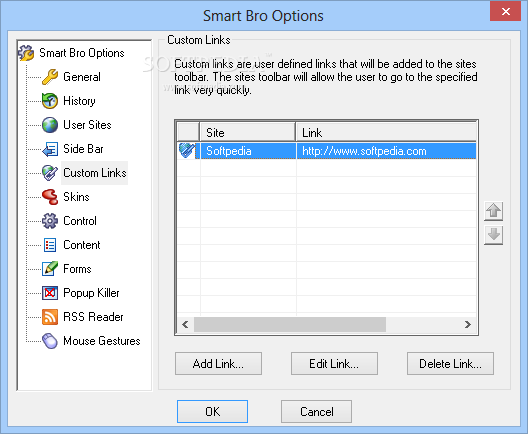Open Side Bar settings
Screen dimensions: 528x434
tap(83, 149)
